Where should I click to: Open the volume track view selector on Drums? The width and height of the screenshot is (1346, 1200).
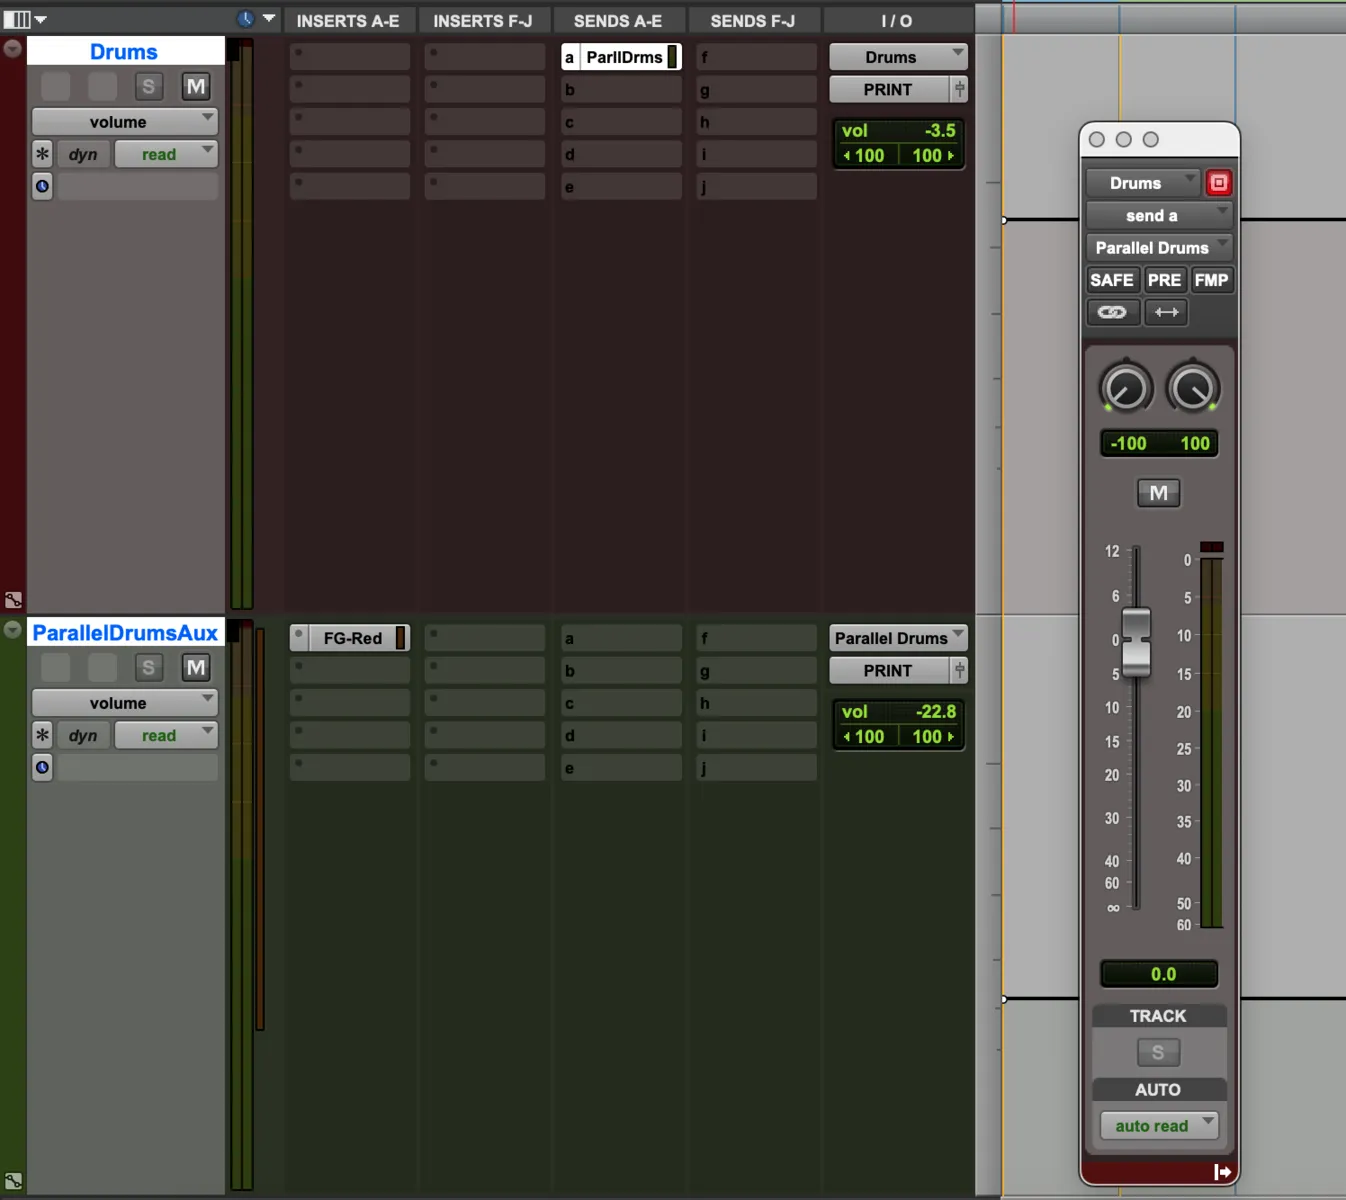click(x=124, y=121)
